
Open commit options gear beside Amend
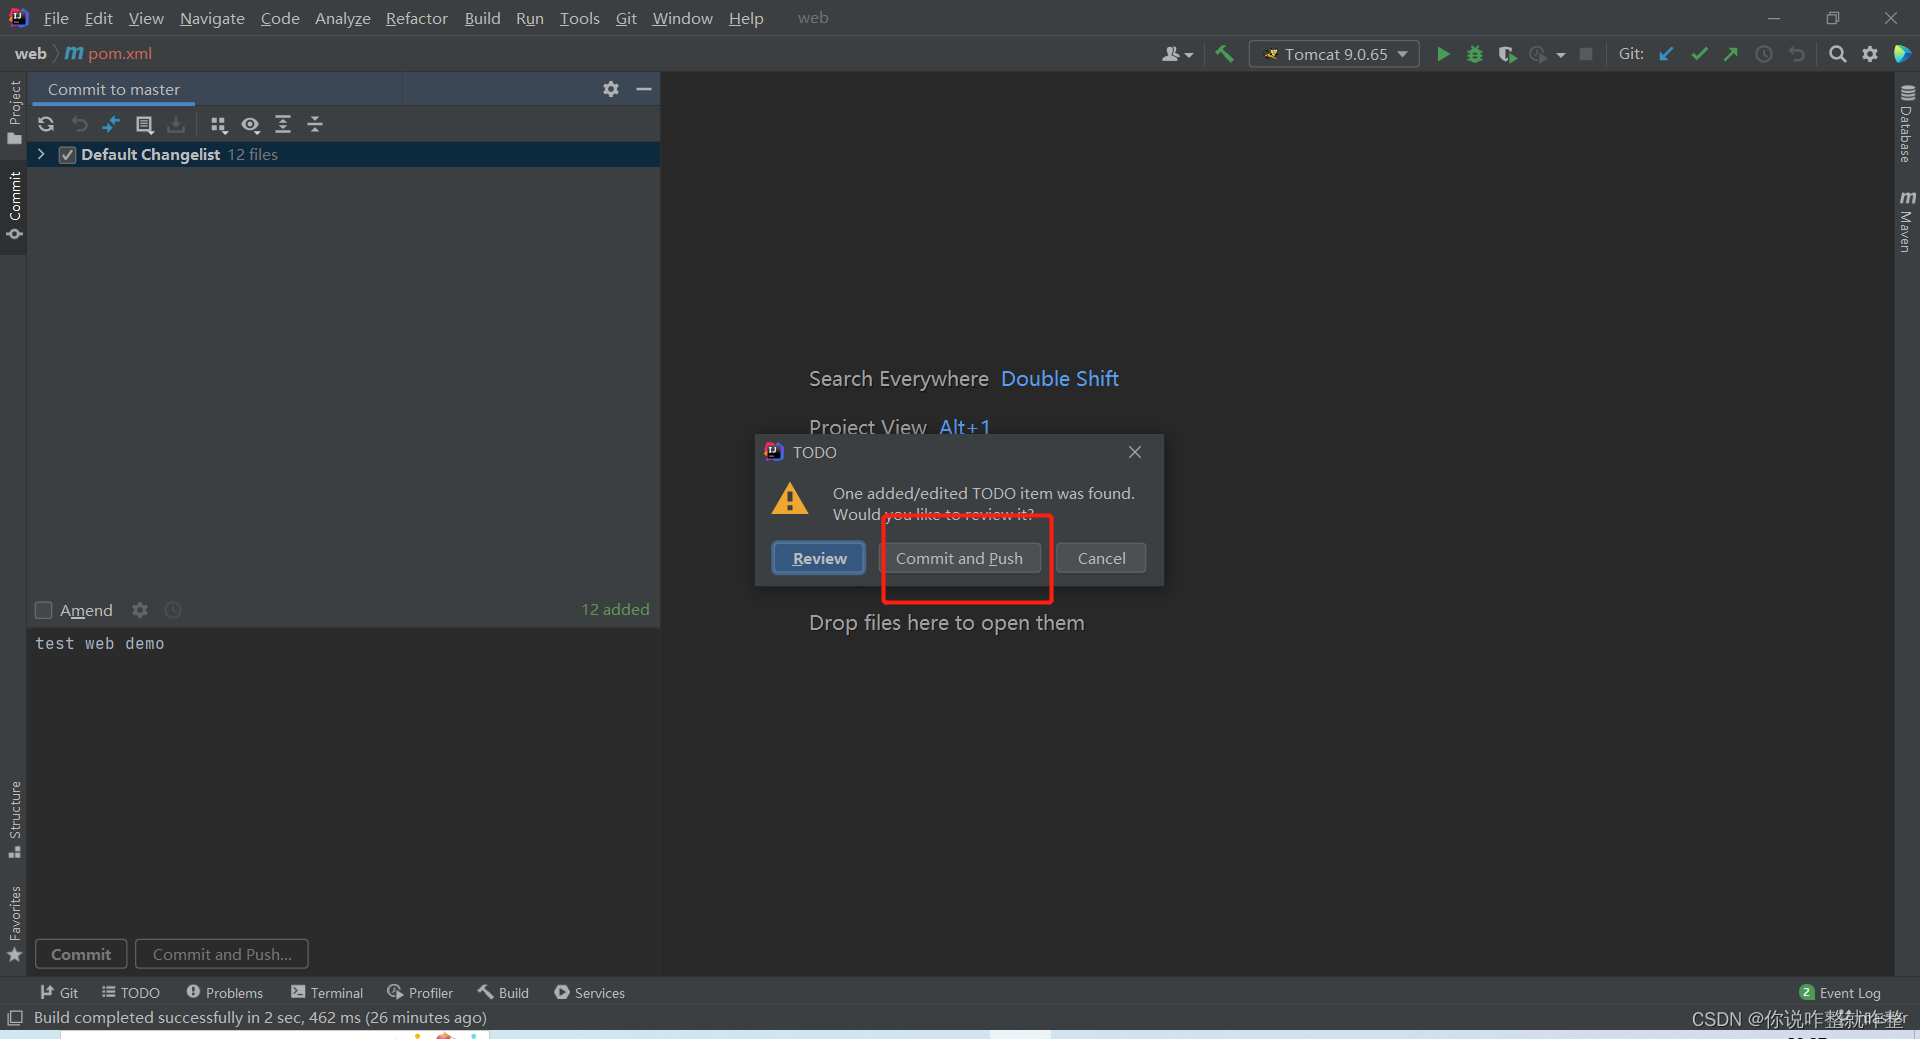(x=140, y=610)
